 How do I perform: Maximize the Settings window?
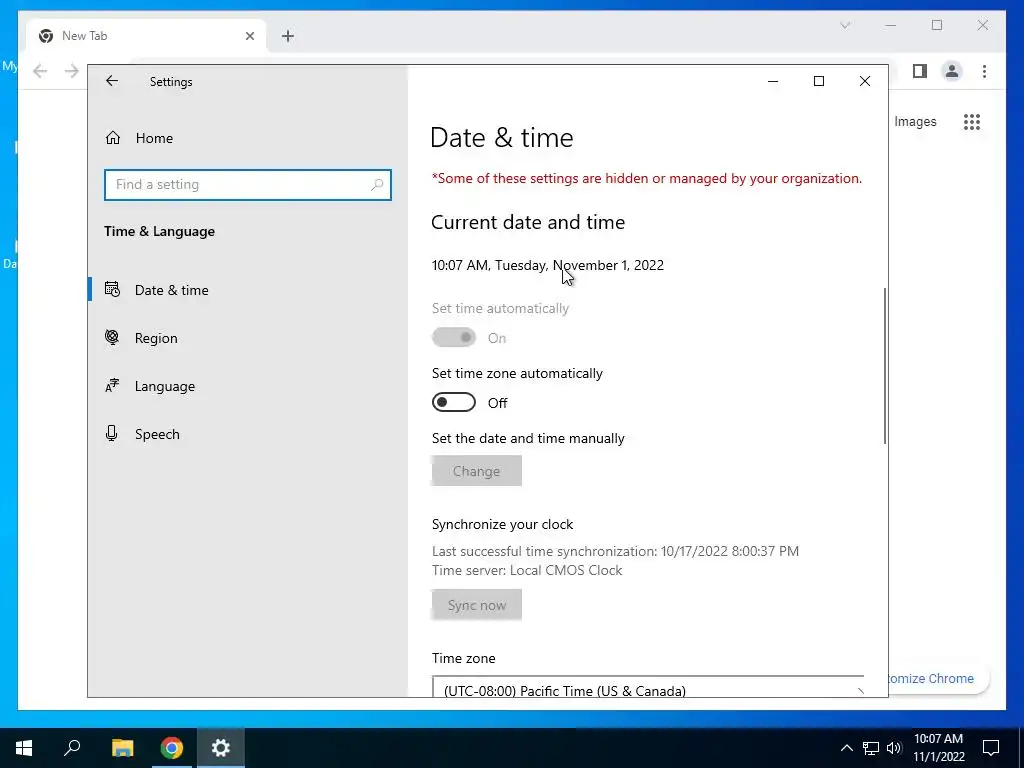819,81
